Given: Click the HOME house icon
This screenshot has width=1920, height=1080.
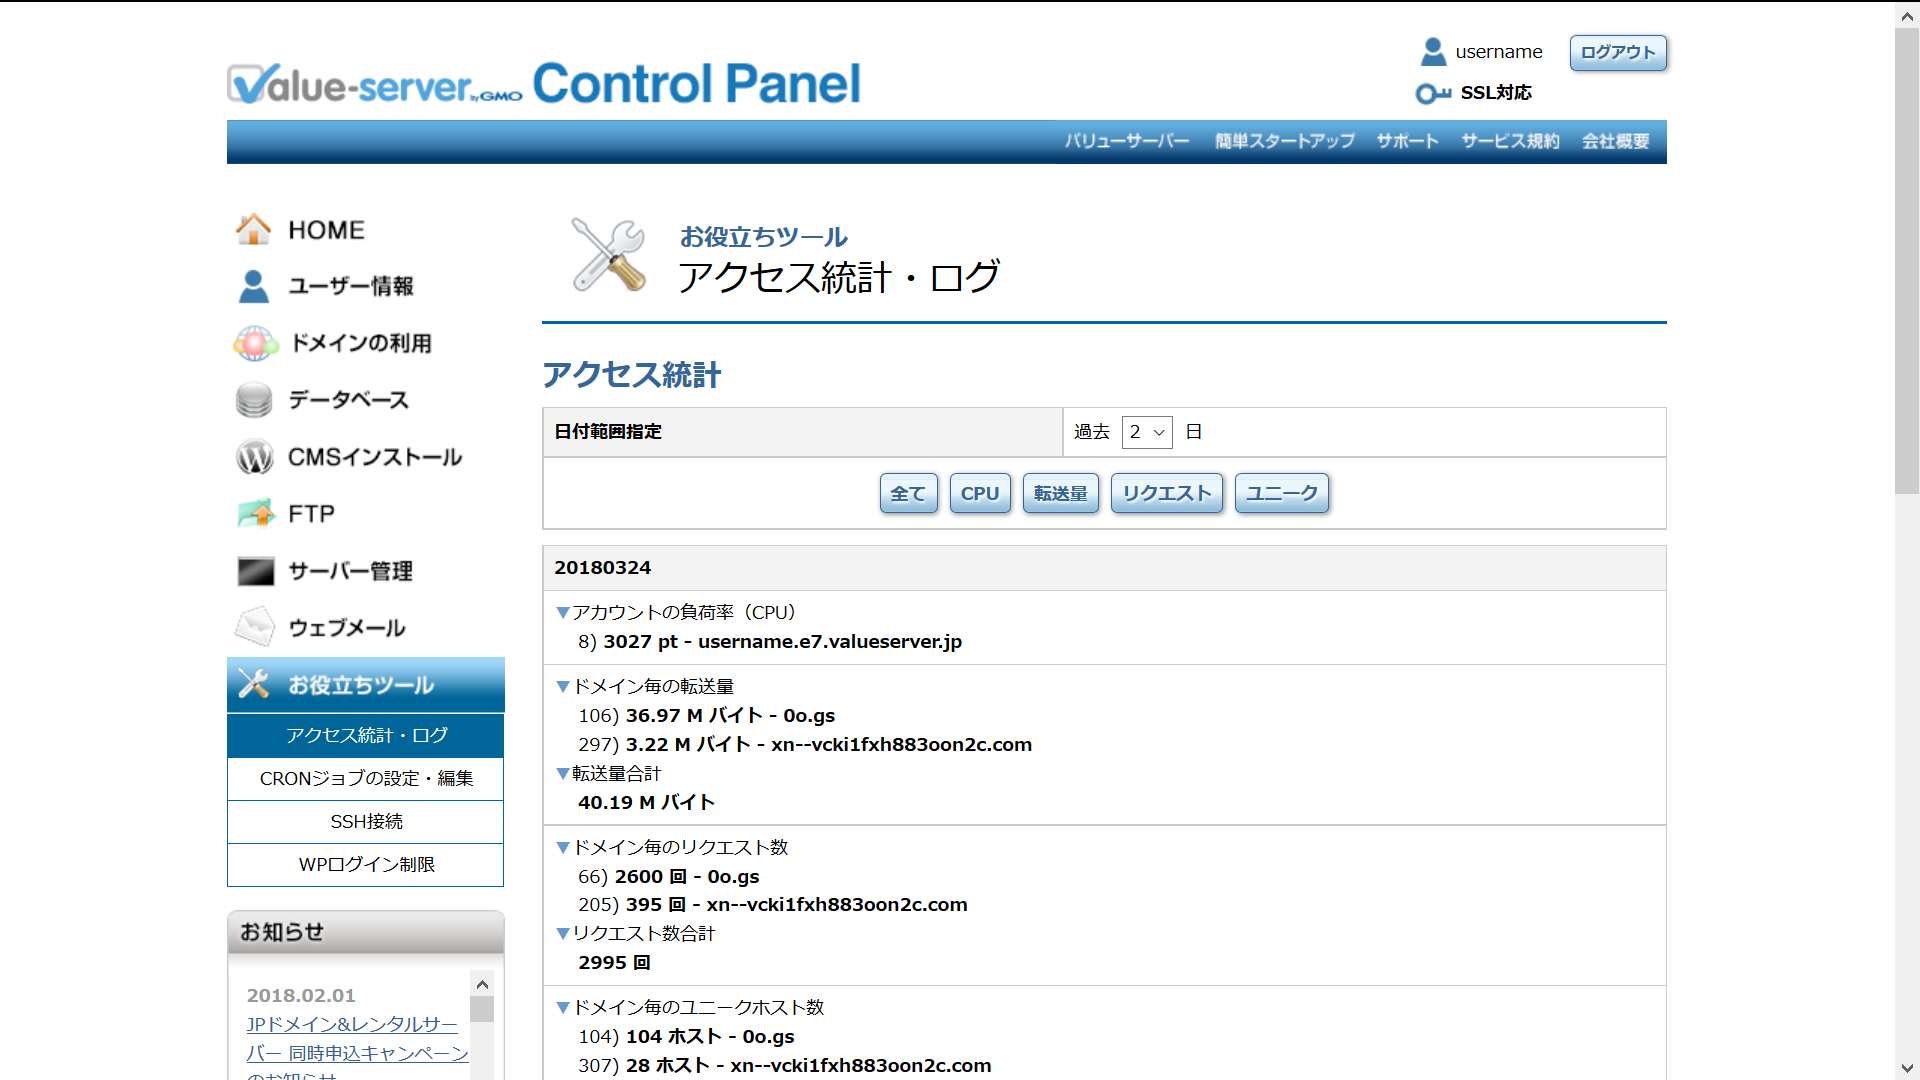Looking at the screenshot, I should 253,229.
